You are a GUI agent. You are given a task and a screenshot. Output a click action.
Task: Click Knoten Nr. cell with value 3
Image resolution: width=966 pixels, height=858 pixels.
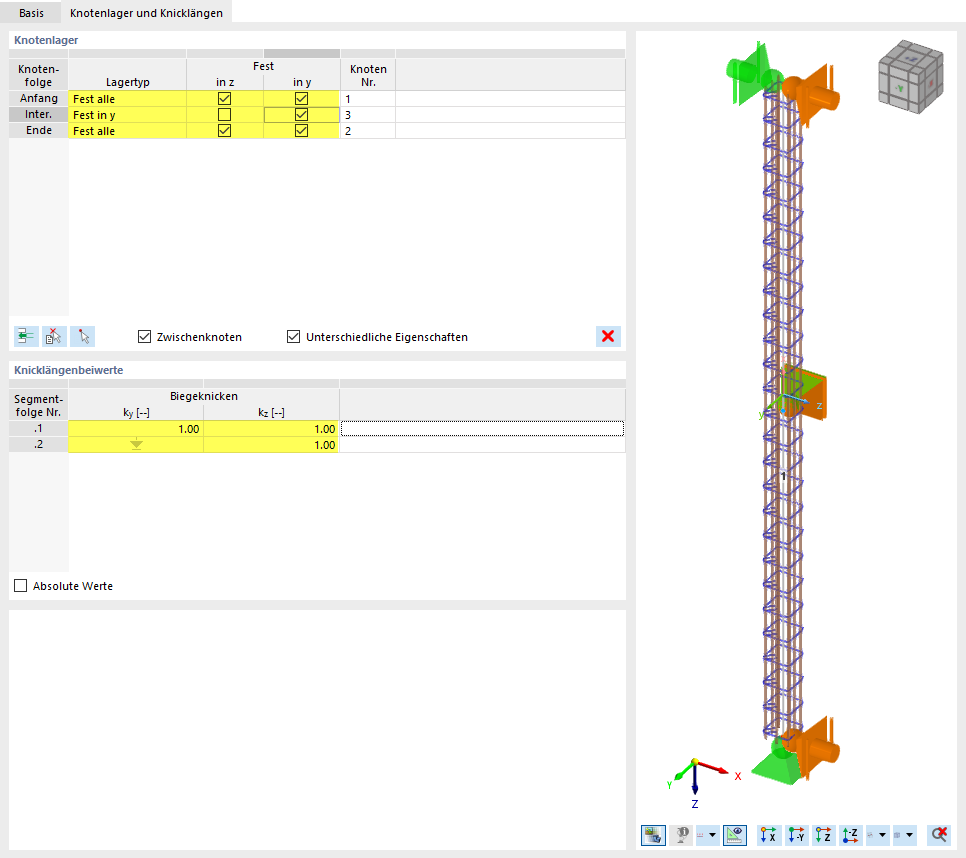tap(368, 115)
